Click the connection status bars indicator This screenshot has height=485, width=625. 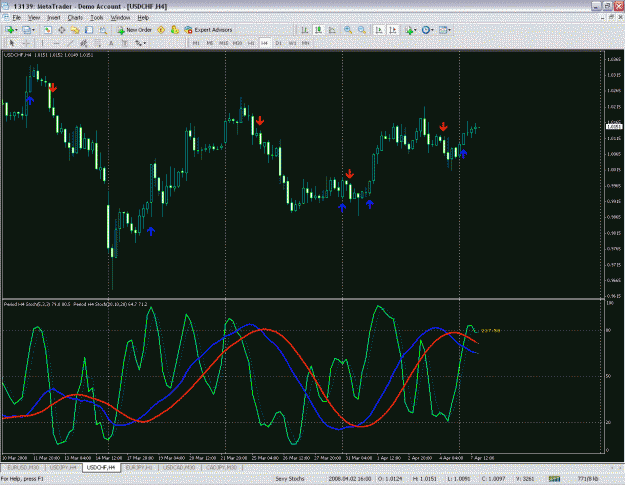click(x=554, y=479)
